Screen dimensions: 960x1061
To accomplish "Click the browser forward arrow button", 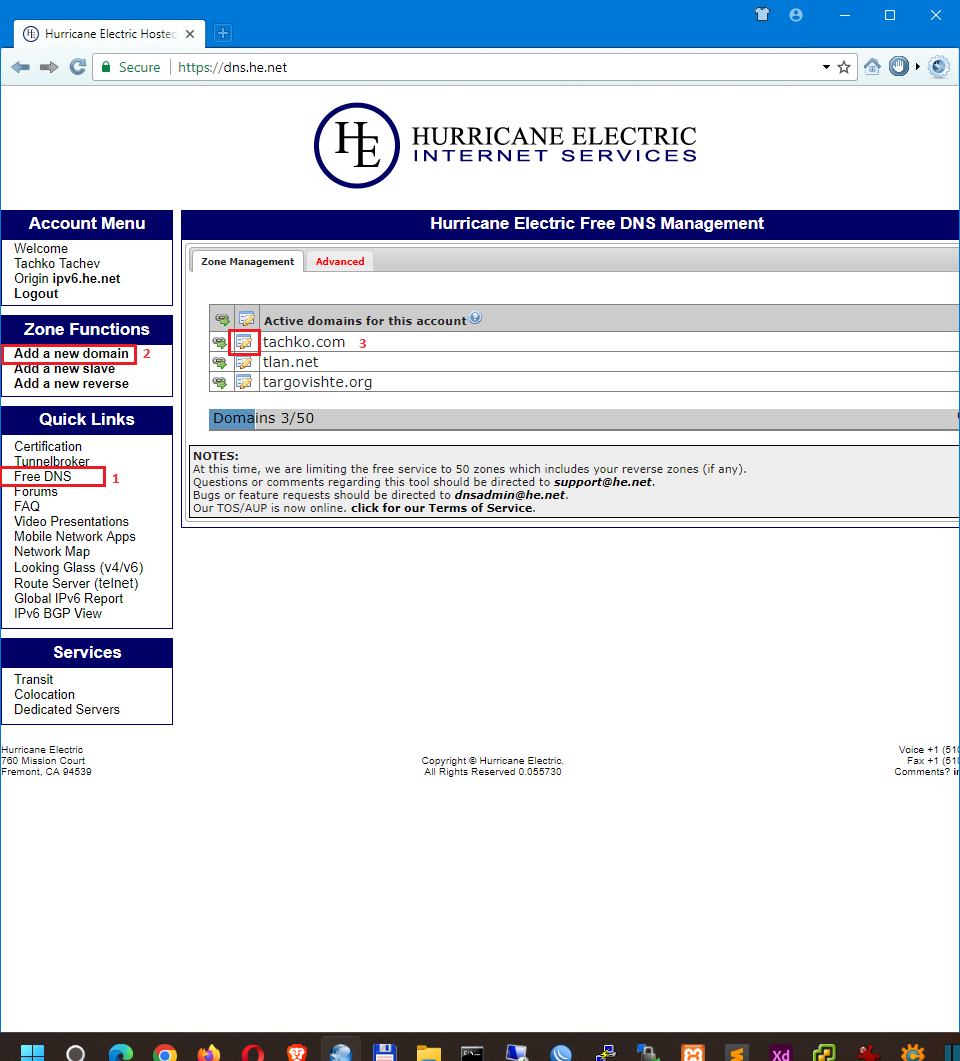I will [49, 67].
